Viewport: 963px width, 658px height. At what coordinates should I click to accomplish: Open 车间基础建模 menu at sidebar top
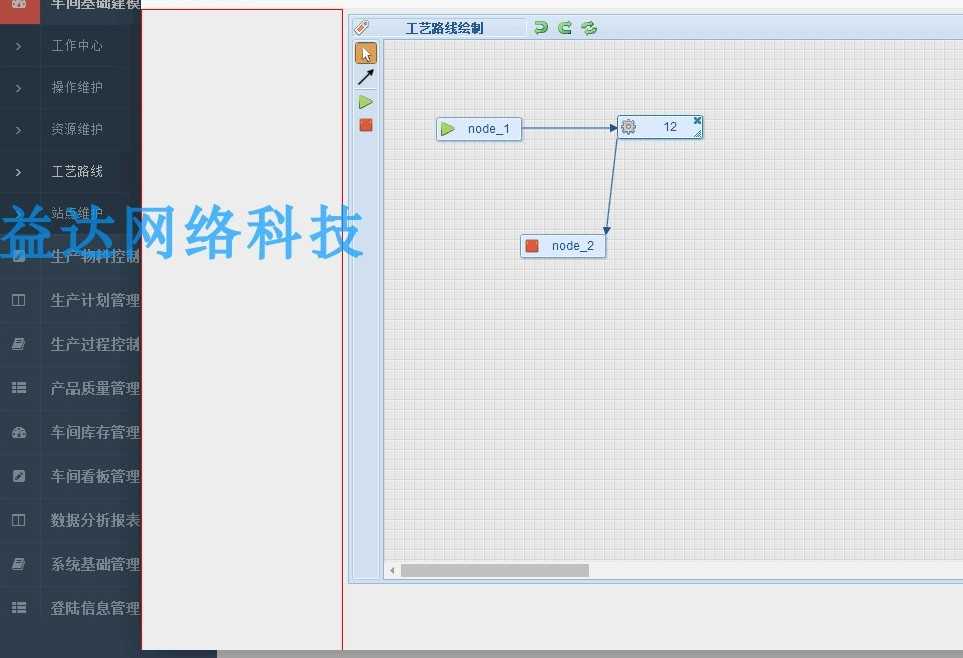pyautogui.click(x=96, y=5)
